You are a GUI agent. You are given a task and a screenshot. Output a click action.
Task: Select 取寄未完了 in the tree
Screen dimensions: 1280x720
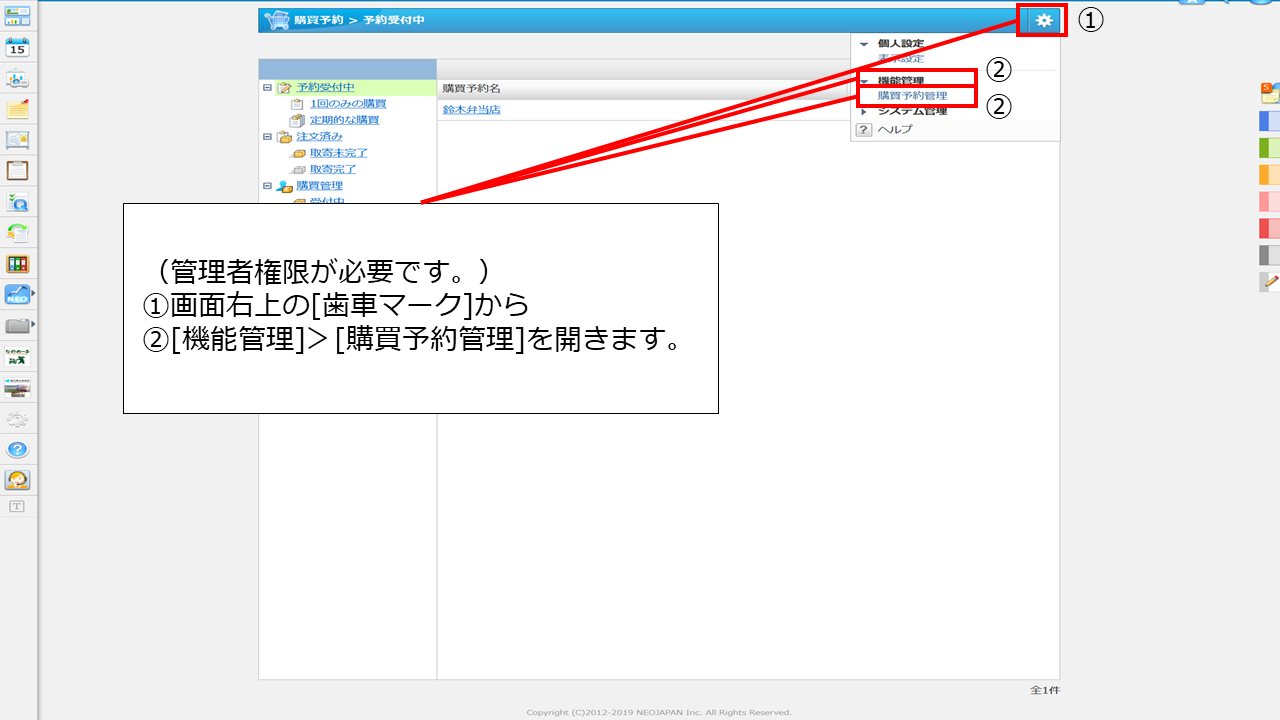pos(339,153)
